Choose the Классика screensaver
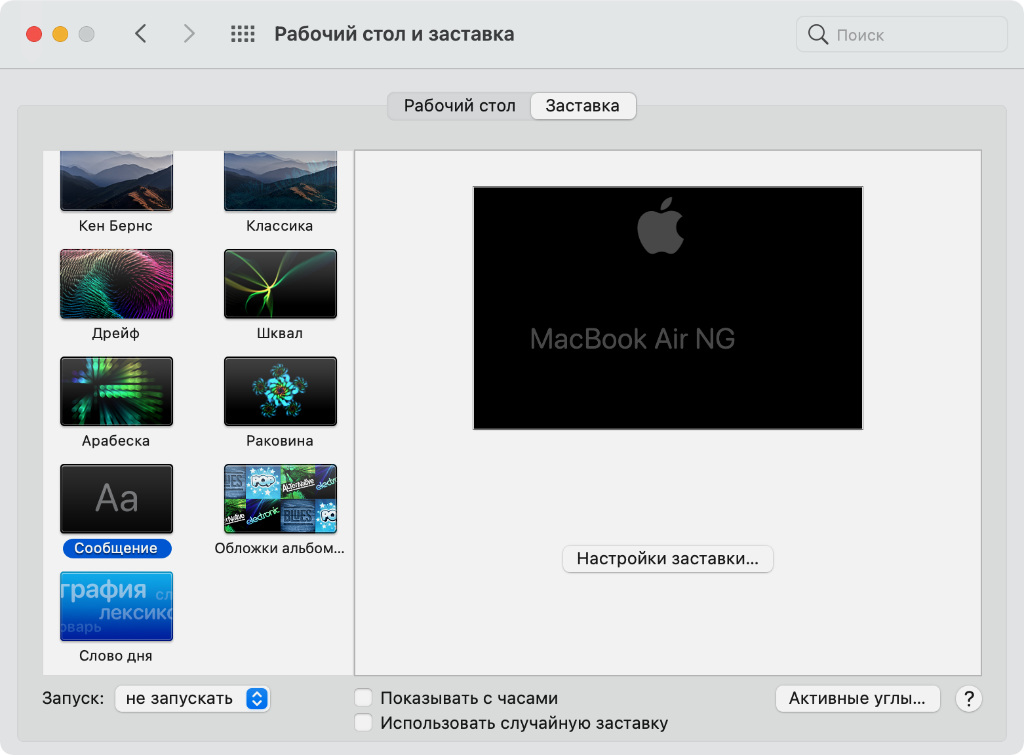 [x=280, y=181]
